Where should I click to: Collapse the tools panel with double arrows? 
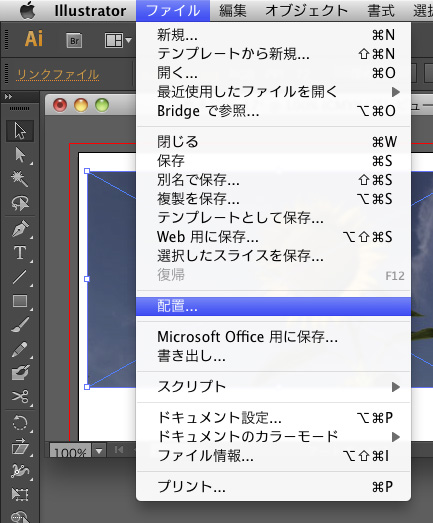[8, 97]
